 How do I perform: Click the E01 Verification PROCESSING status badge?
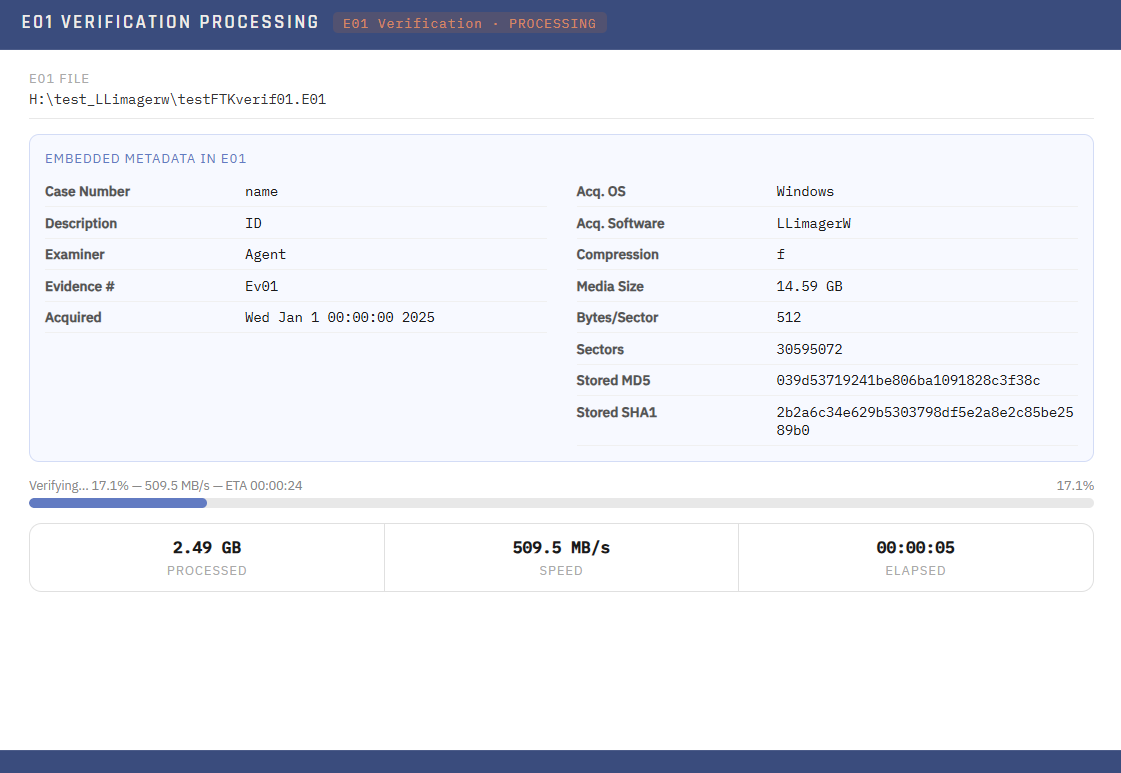pyautogui.click(x=470, y=23)
